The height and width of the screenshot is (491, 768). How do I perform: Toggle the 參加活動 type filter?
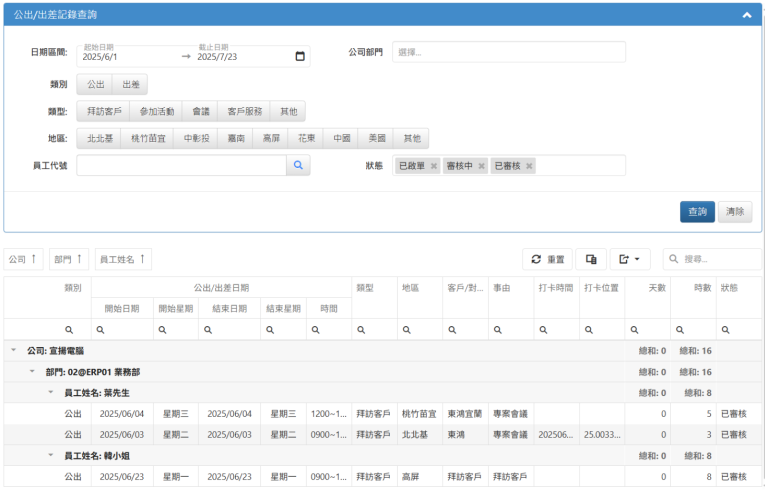(156, 111)
